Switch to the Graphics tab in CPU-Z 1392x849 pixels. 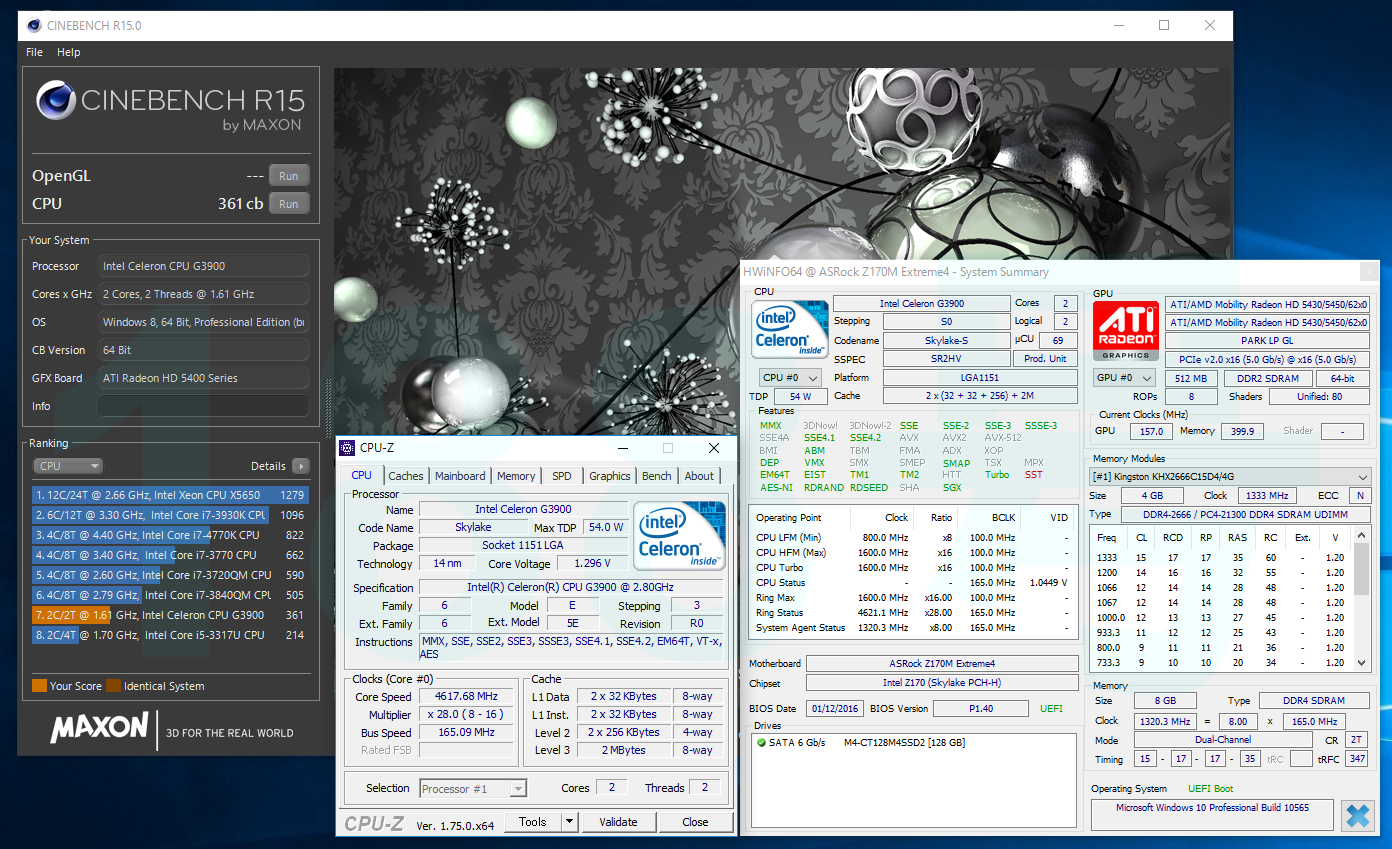[609, 476]
